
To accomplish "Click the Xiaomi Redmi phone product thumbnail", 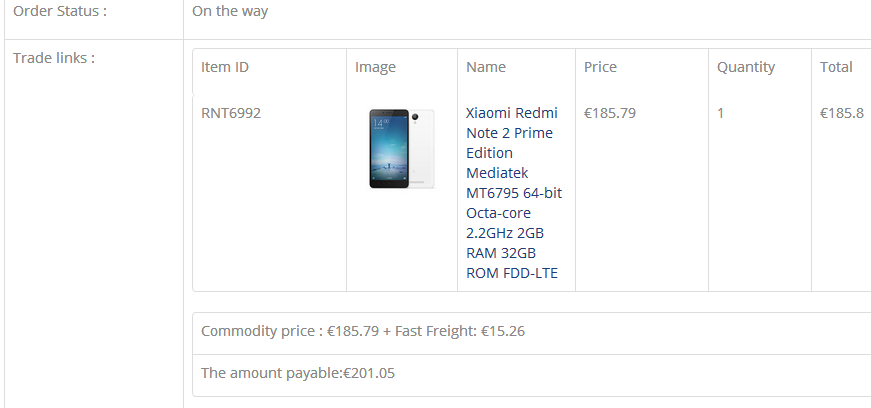I will pyautogui.click(x=401, y=149).
